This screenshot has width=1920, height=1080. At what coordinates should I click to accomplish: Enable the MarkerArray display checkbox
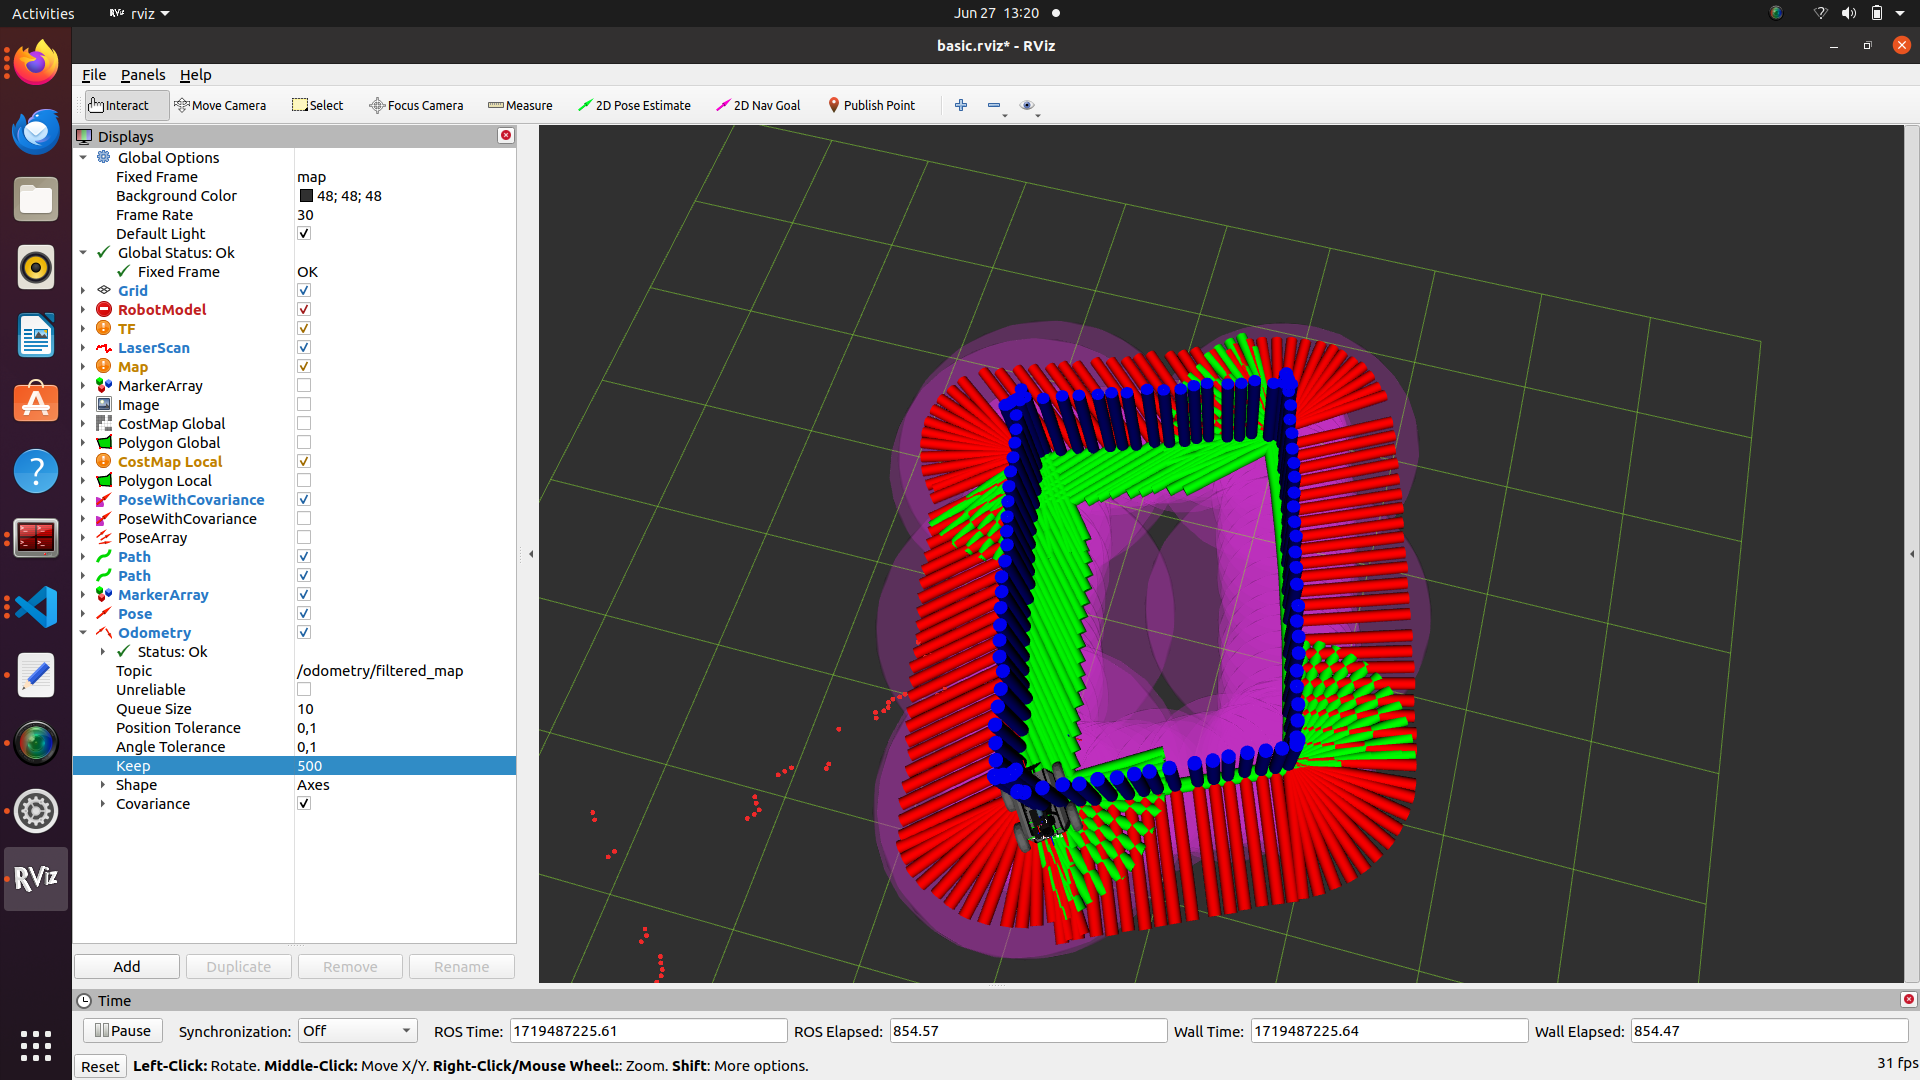pyautogui.click(x=303, y=385)
